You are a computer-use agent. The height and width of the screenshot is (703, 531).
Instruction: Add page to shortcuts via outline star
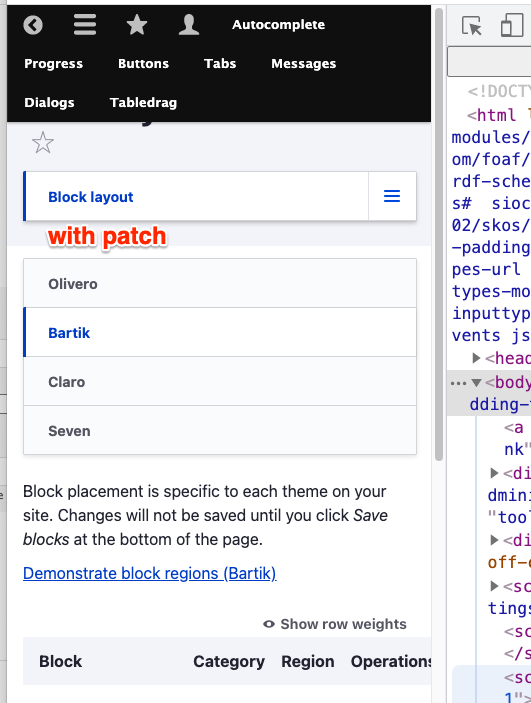[x=43, y=143]
